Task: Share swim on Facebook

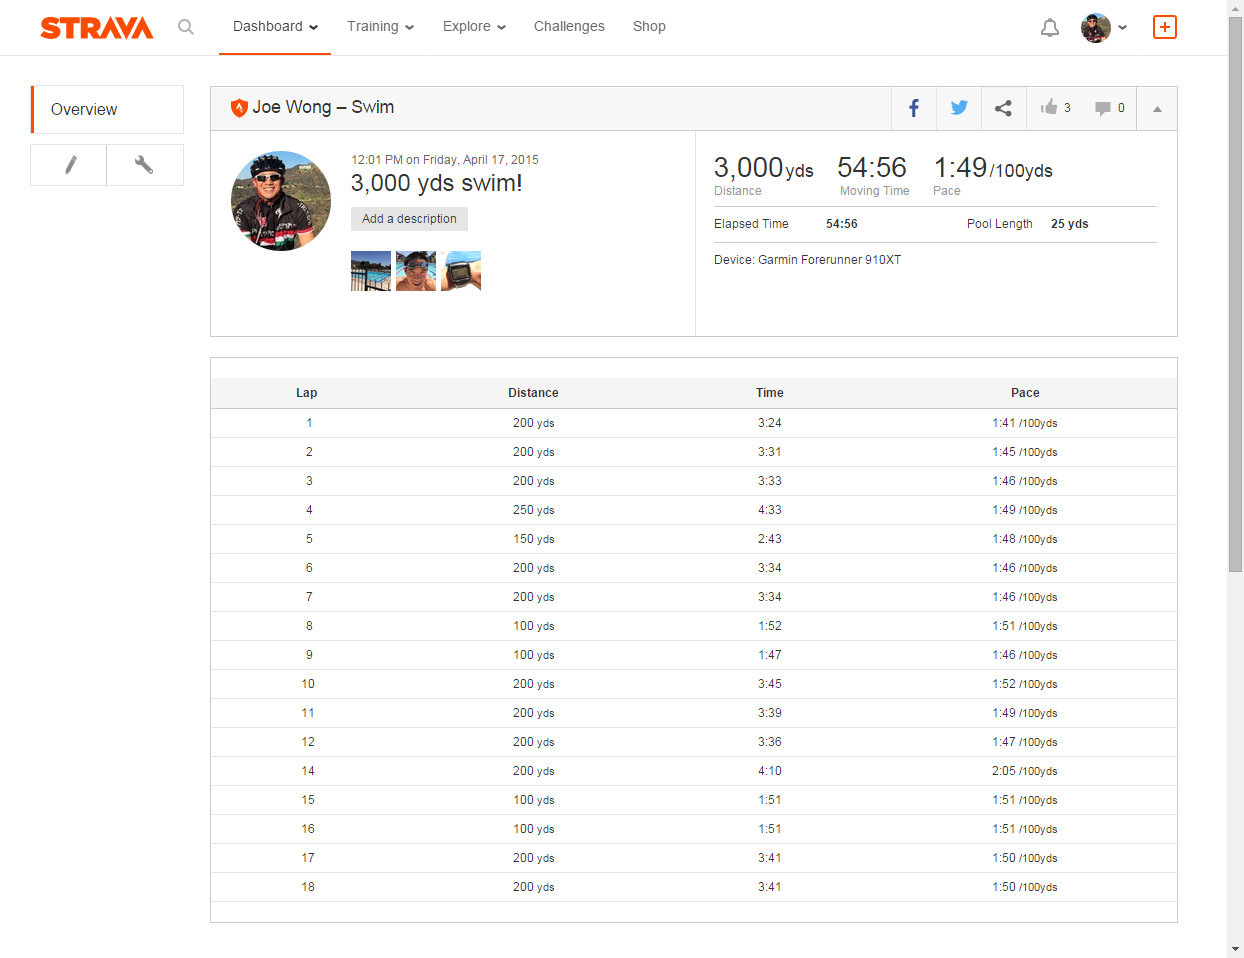Action: (914, 108)
